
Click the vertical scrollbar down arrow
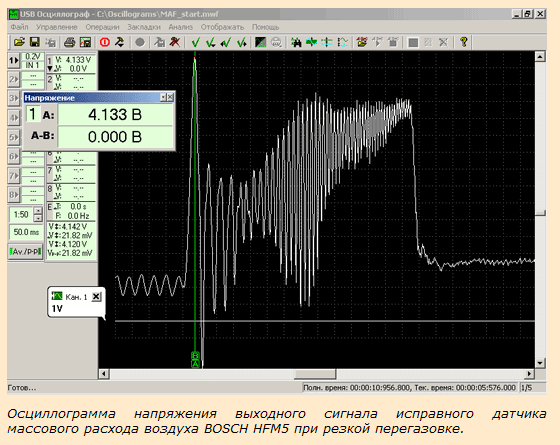[540, 363]
